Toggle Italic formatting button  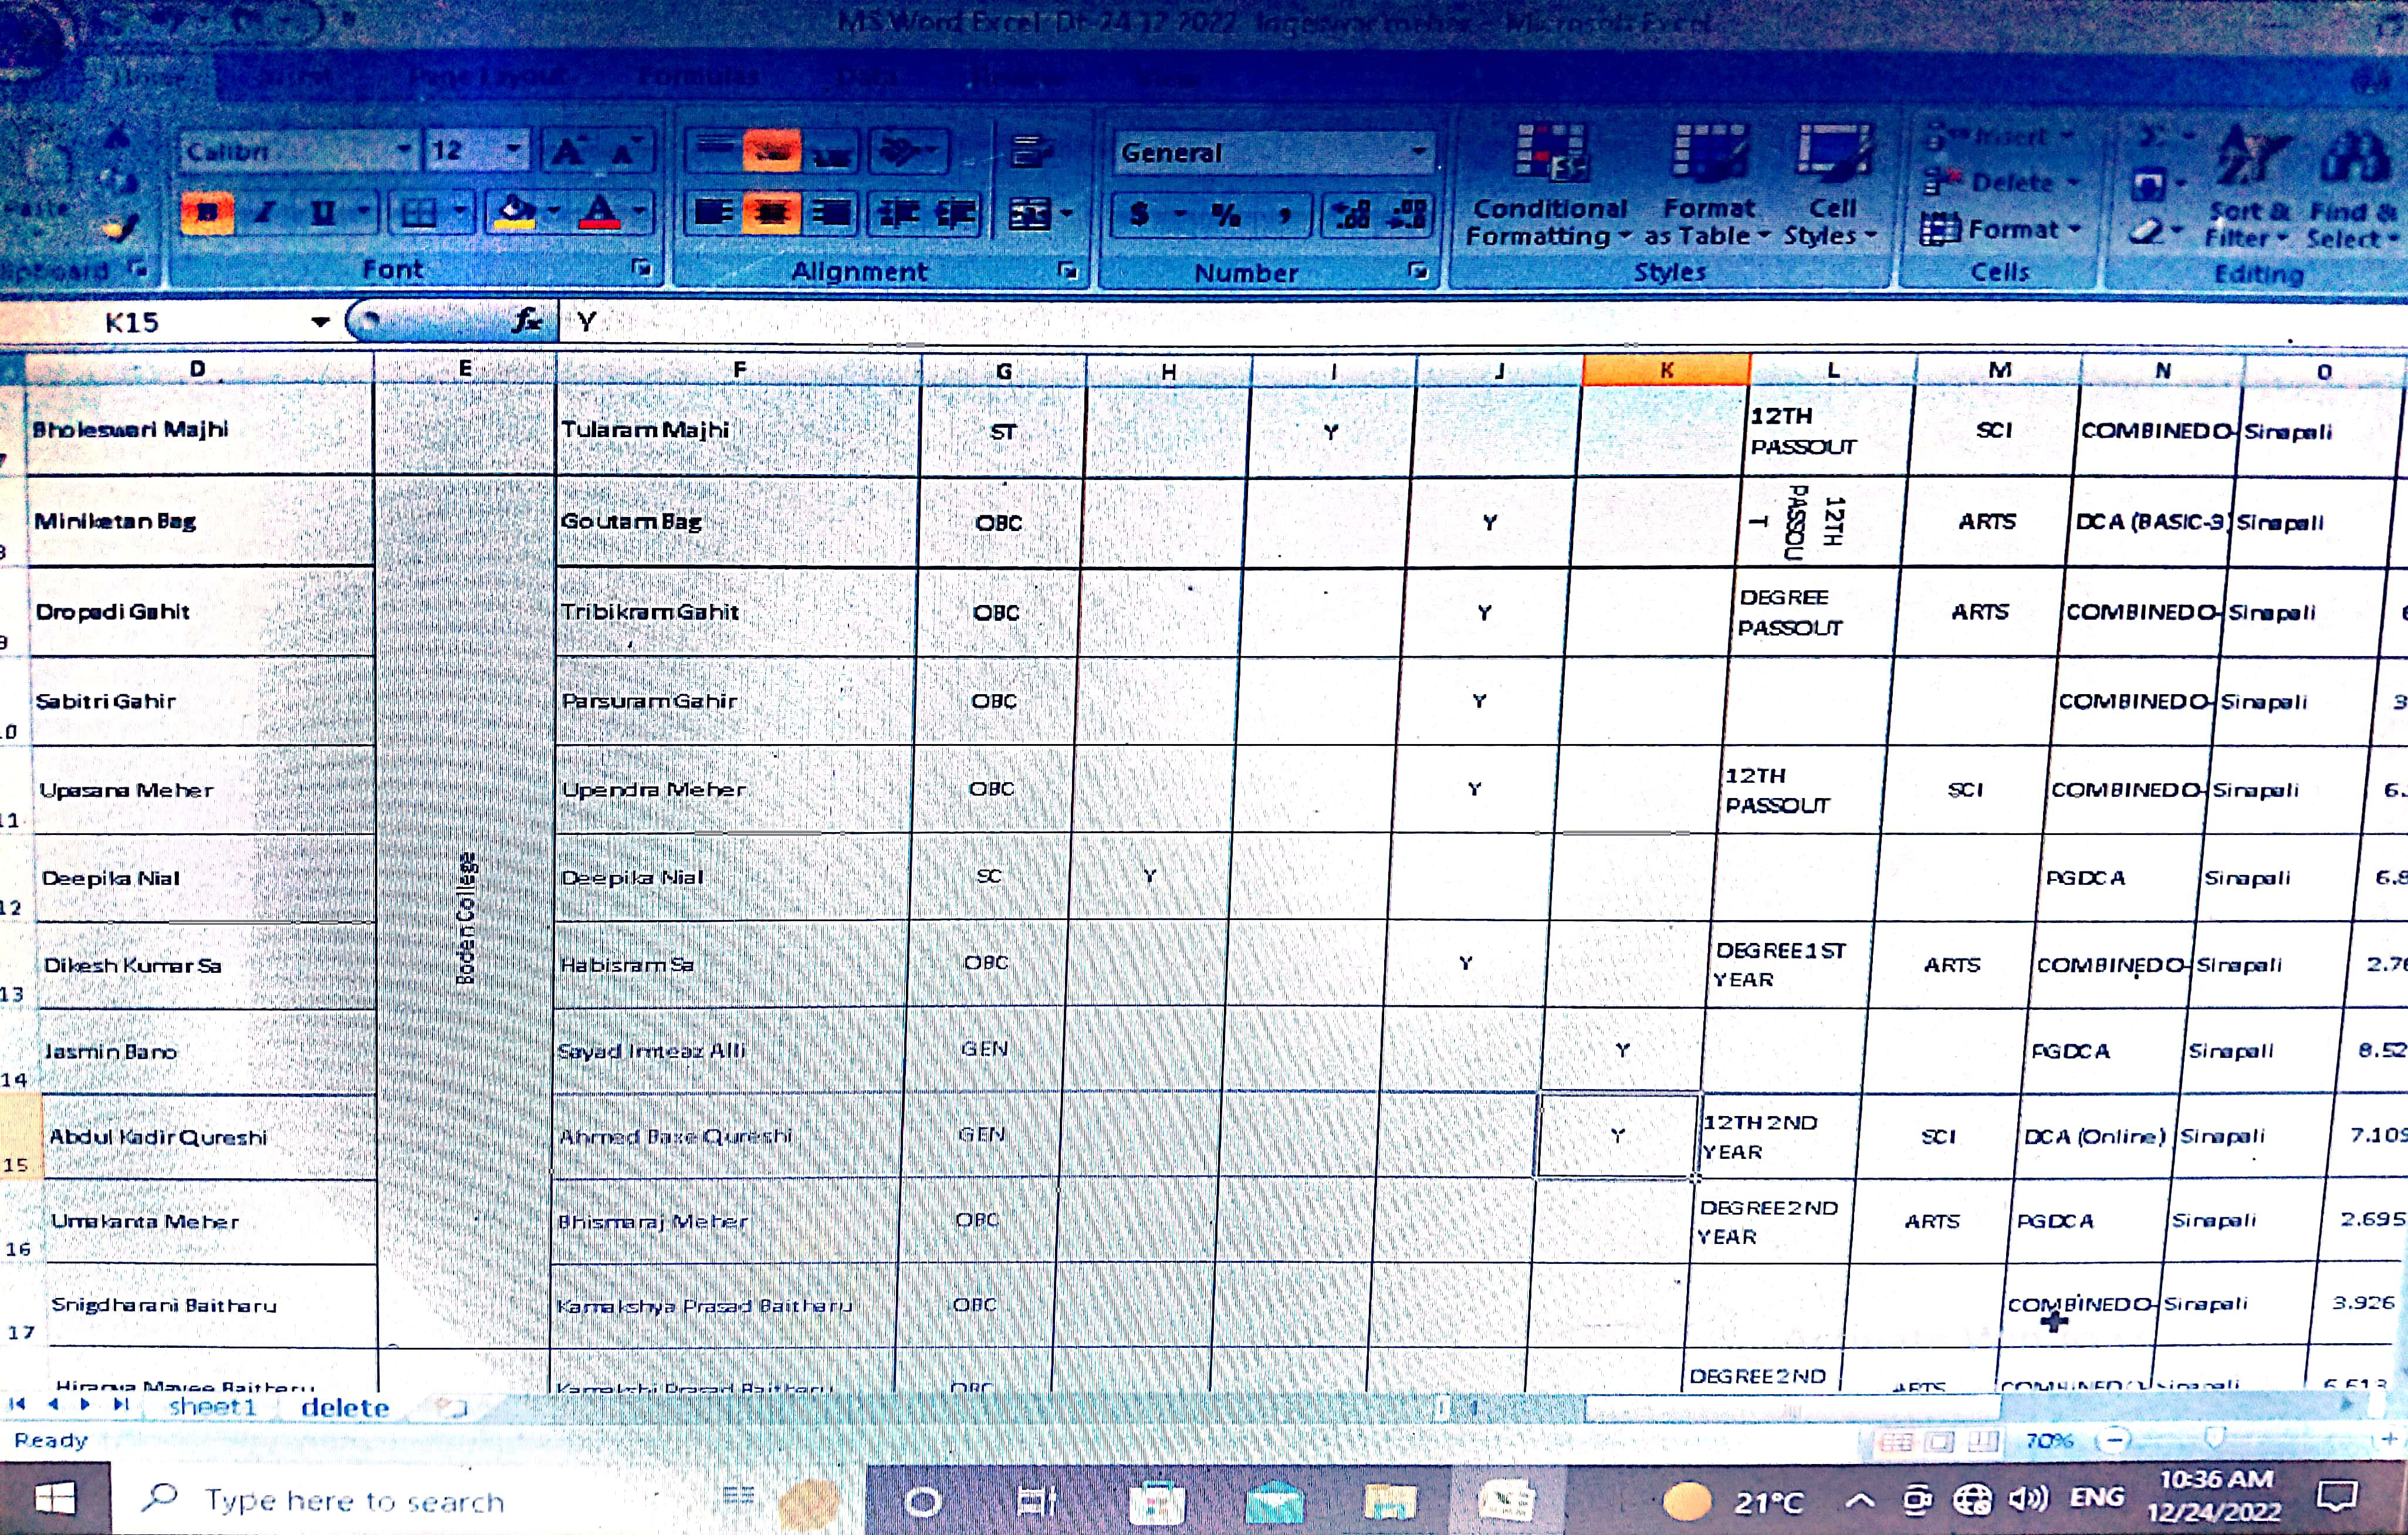point(265,213)
